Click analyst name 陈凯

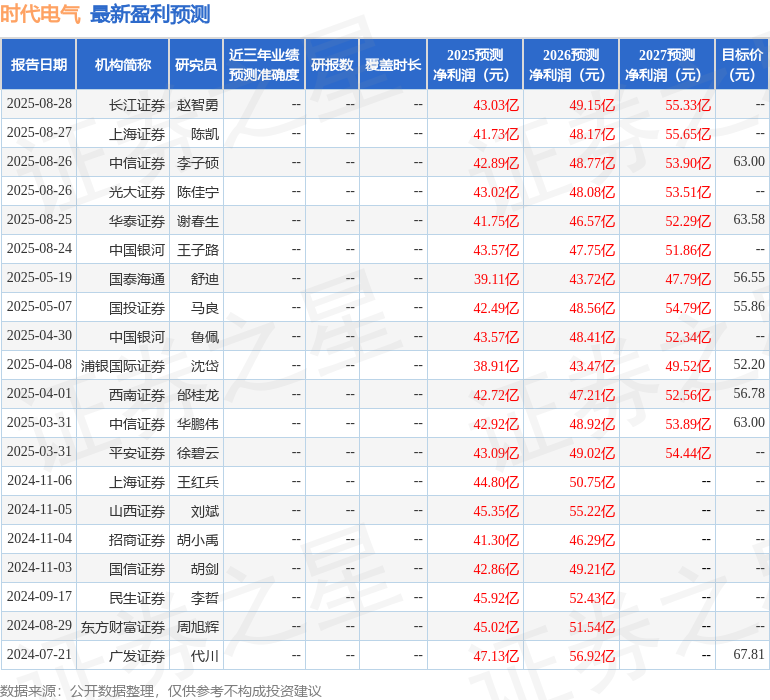[205, 134]
